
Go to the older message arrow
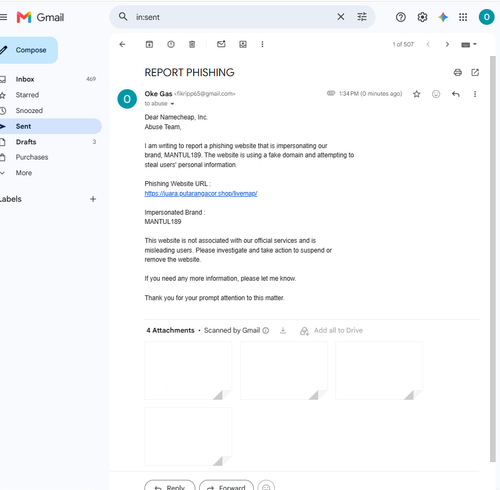coord(447,44)
